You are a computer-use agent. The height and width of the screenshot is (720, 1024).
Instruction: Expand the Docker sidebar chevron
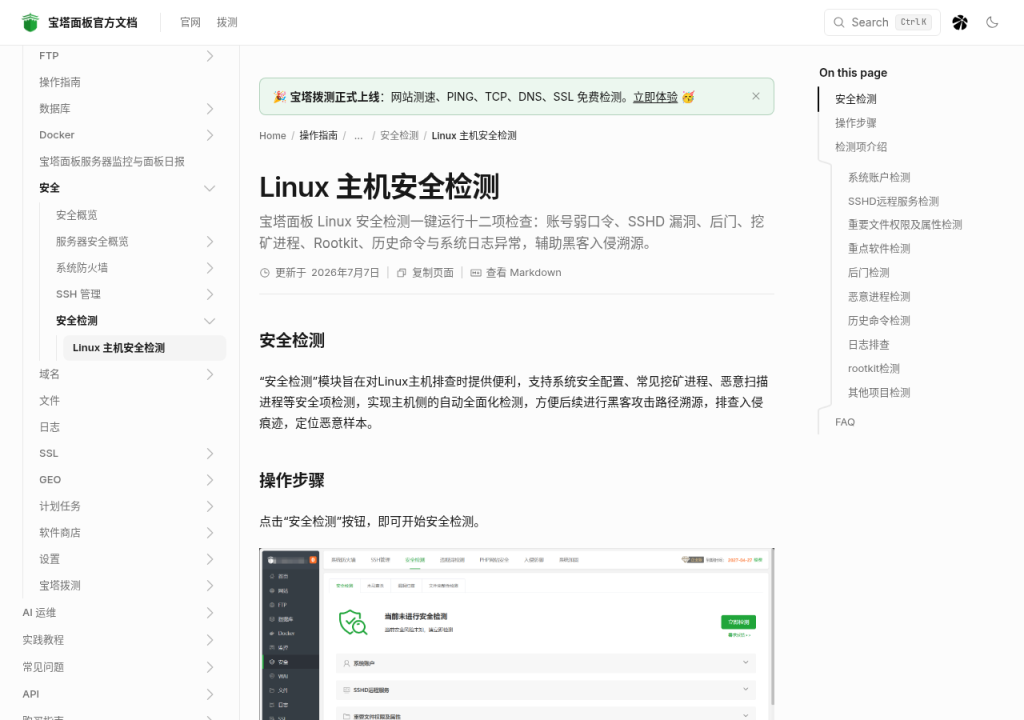[210, 135]
